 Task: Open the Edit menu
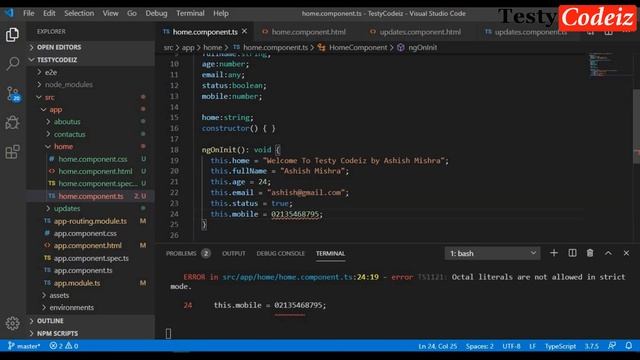tap(49, 13)
